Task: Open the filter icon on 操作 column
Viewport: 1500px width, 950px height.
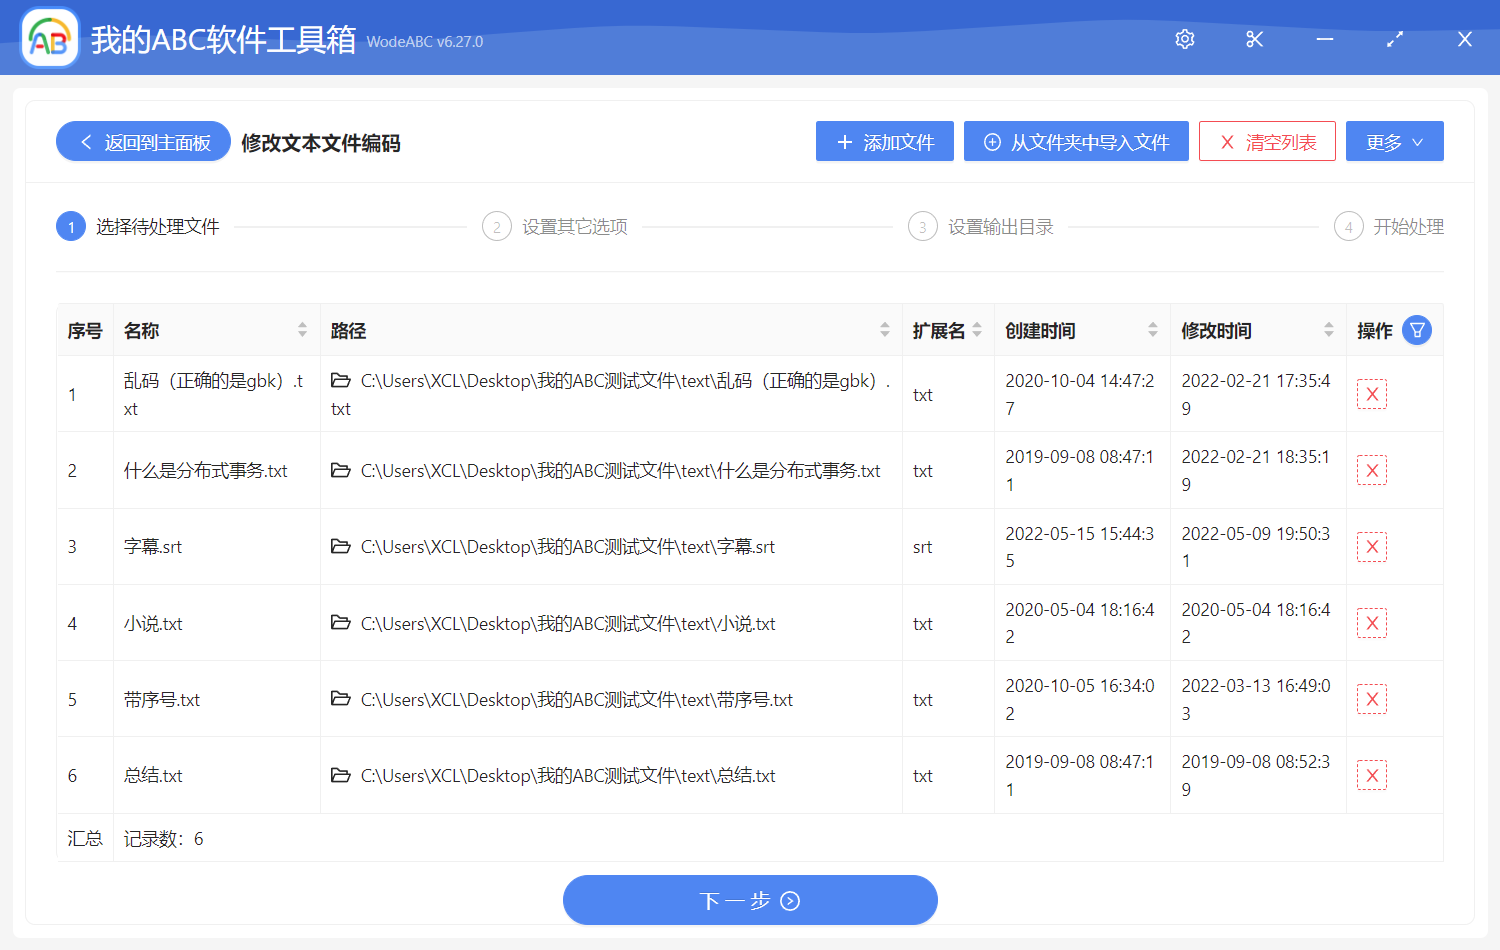Action: coord(1417,329)
